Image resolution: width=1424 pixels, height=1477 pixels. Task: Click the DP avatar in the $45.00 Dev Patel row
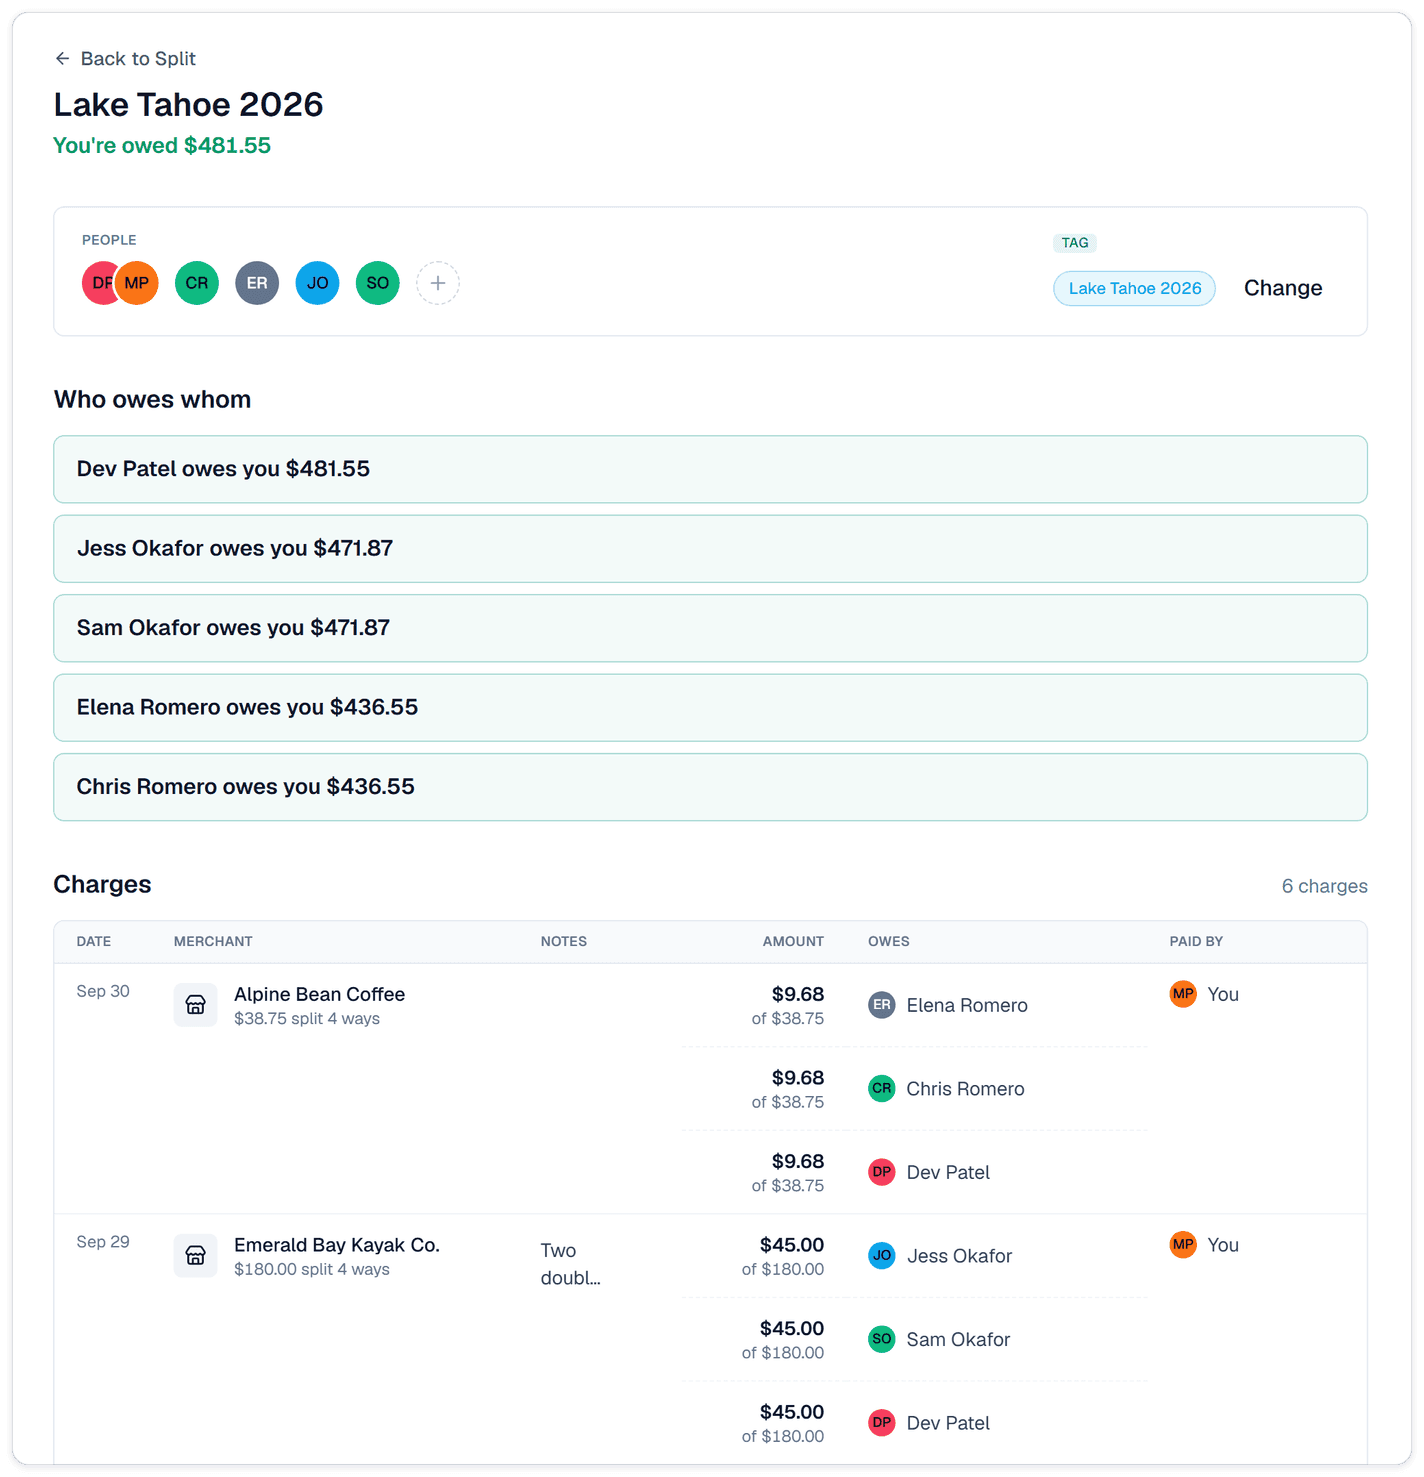(x=882, y=1422)
